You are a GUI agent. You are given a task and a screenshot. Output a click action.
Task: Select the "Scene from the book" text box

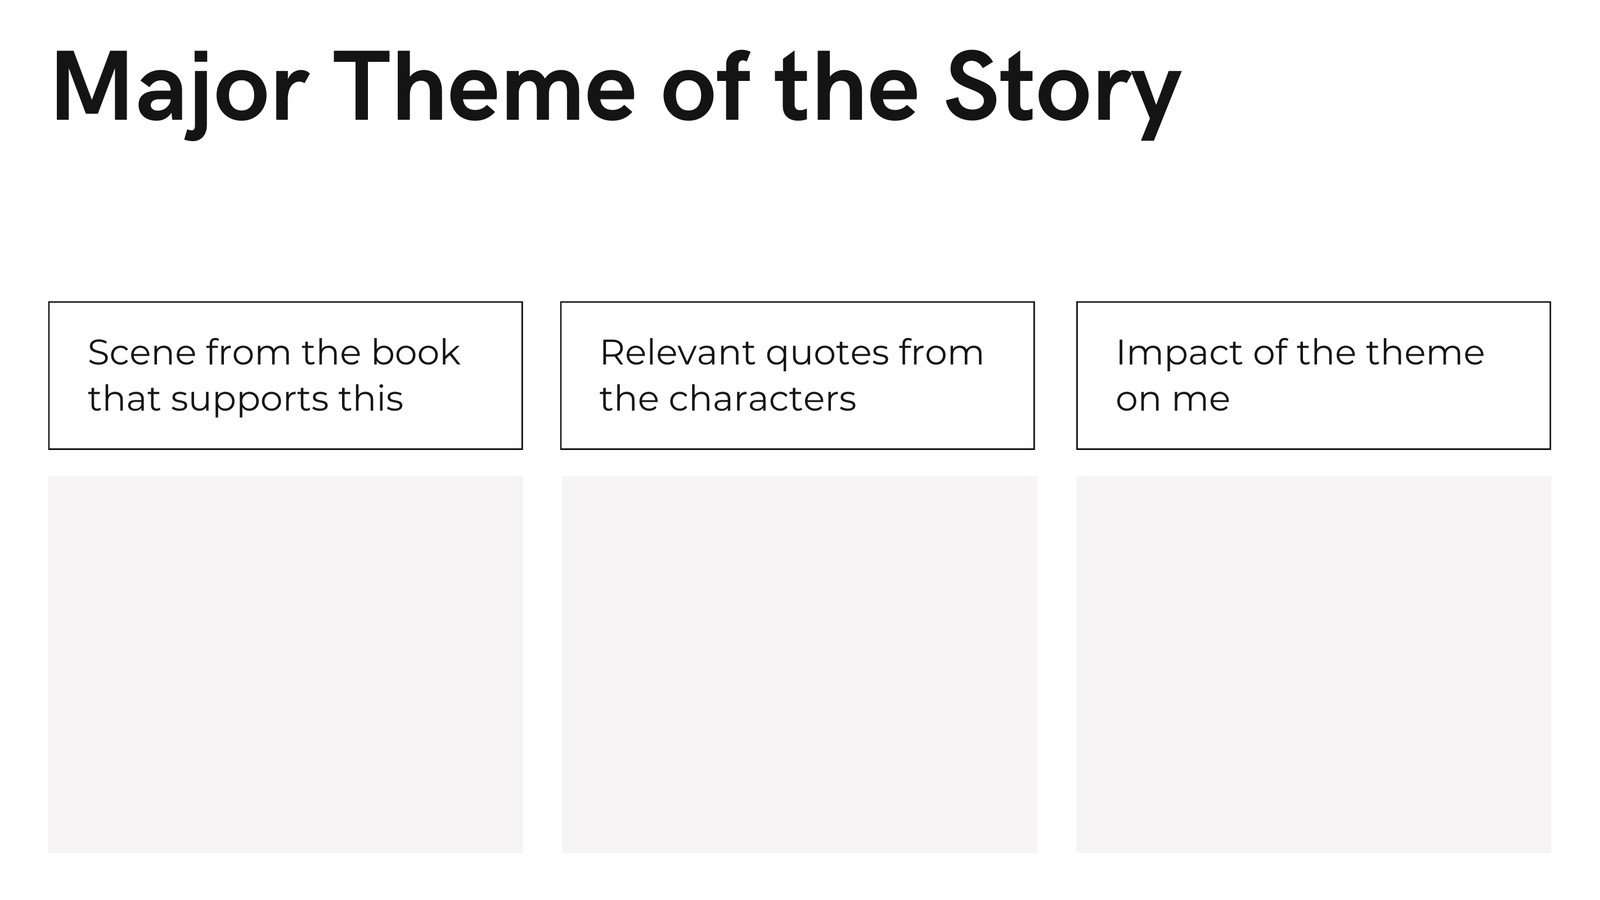click(285, 375)
